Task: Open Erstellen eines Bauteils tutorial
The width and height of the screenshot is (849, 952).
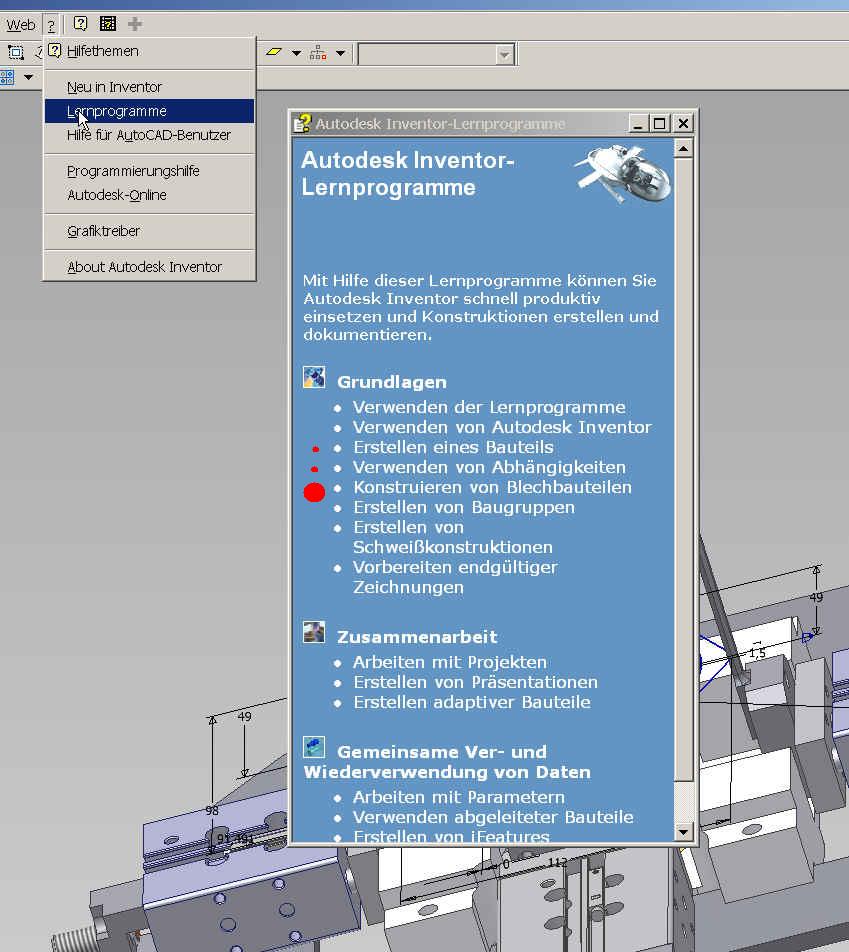Action: click(x=454, y=447)
